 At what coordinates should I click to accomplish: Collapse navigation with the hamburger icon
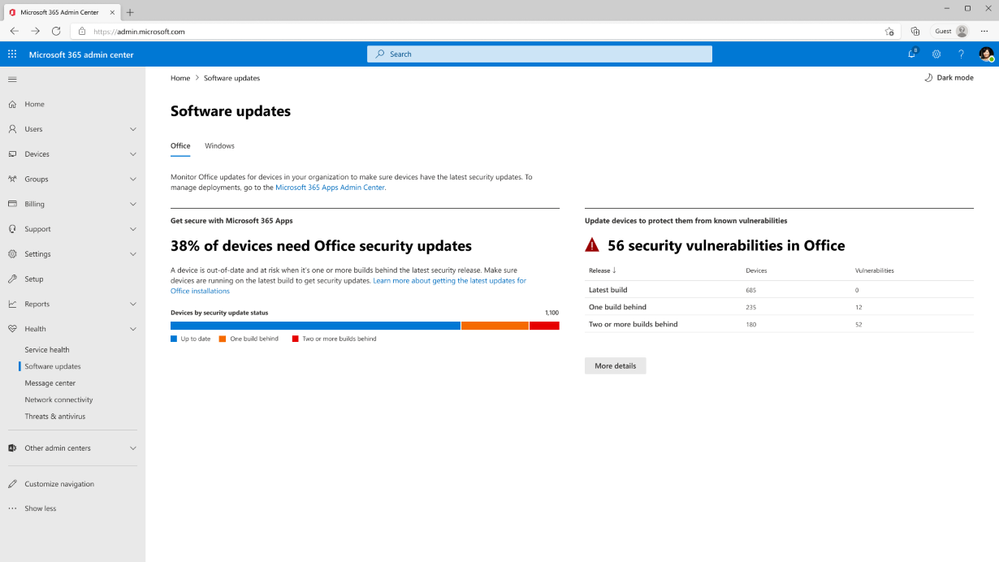click(x=12, y=80)
